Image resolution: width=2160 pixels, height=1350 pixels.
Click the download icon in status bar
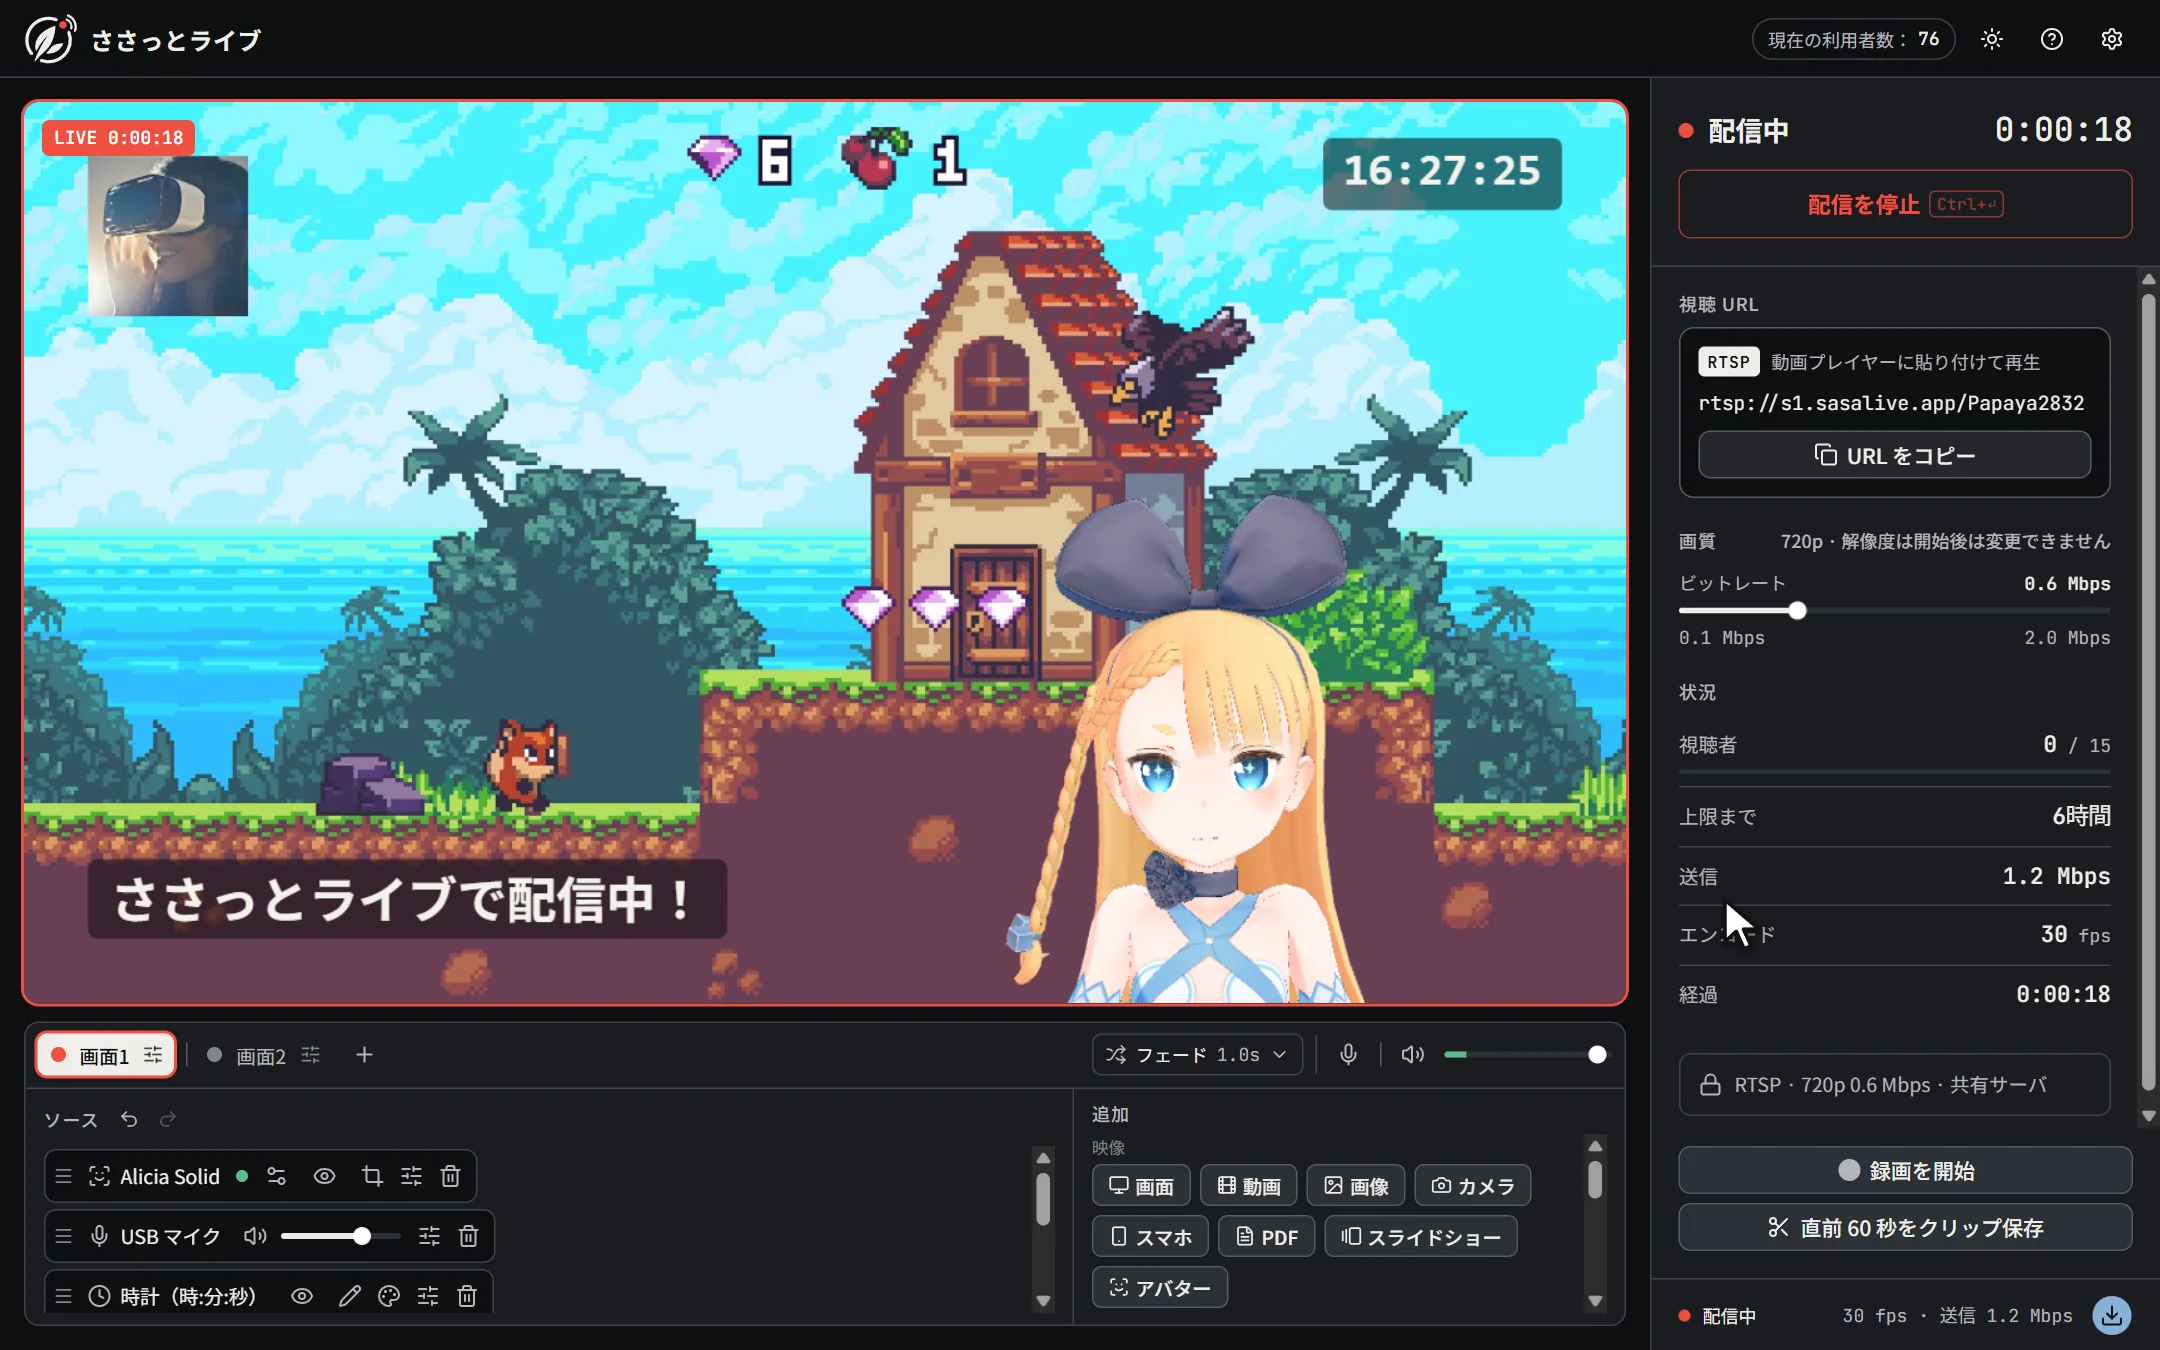click(2111, 1315)
